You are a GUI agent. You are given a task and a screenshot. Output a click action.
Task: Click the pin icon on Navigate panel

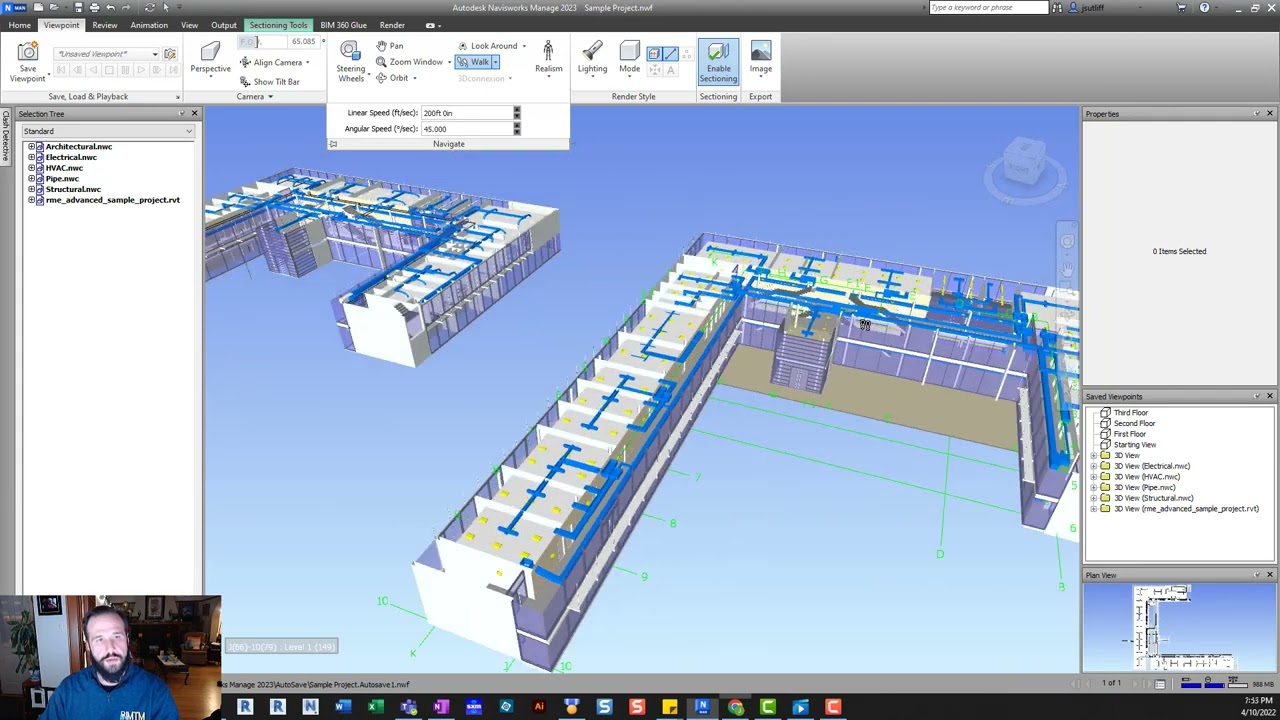pyautogui.click(x=333, y=144)
